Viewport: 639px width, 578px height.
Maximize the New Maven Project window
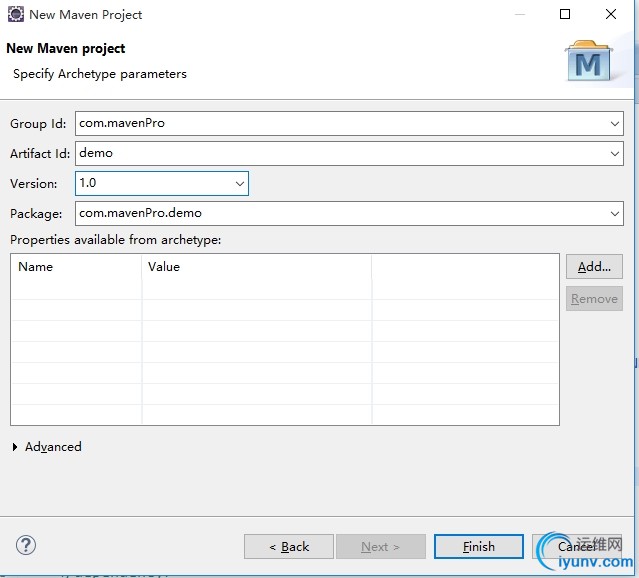click(x=565, y=14)
